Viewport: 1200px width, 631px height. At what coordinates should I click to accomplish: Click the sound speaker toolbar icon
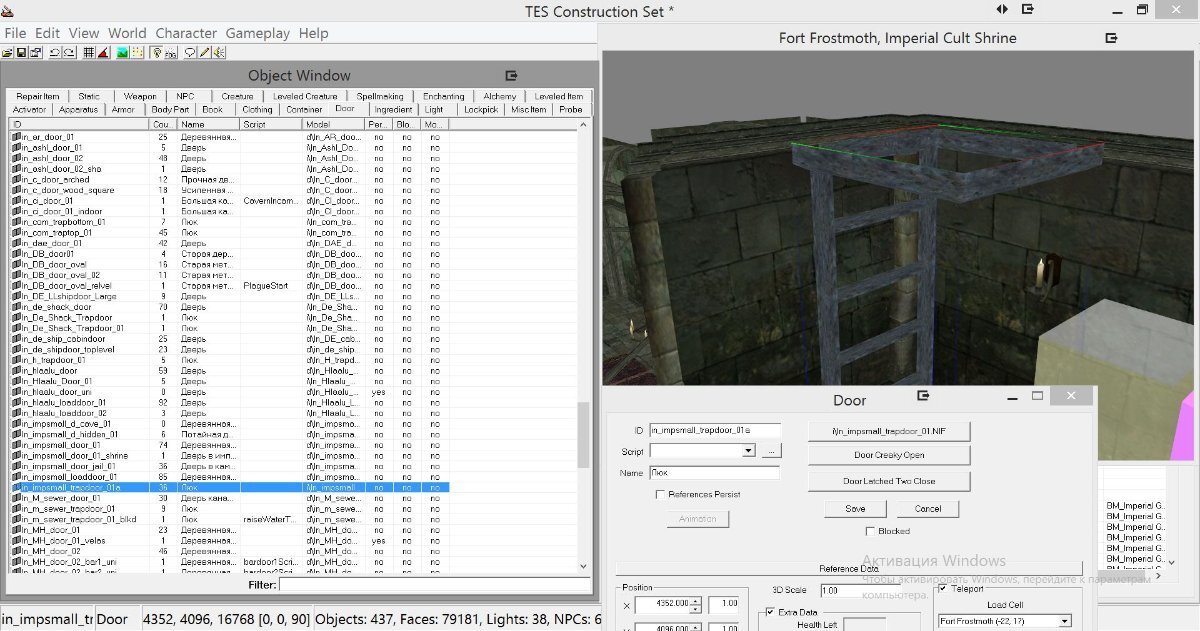click(x=218, y=53)
